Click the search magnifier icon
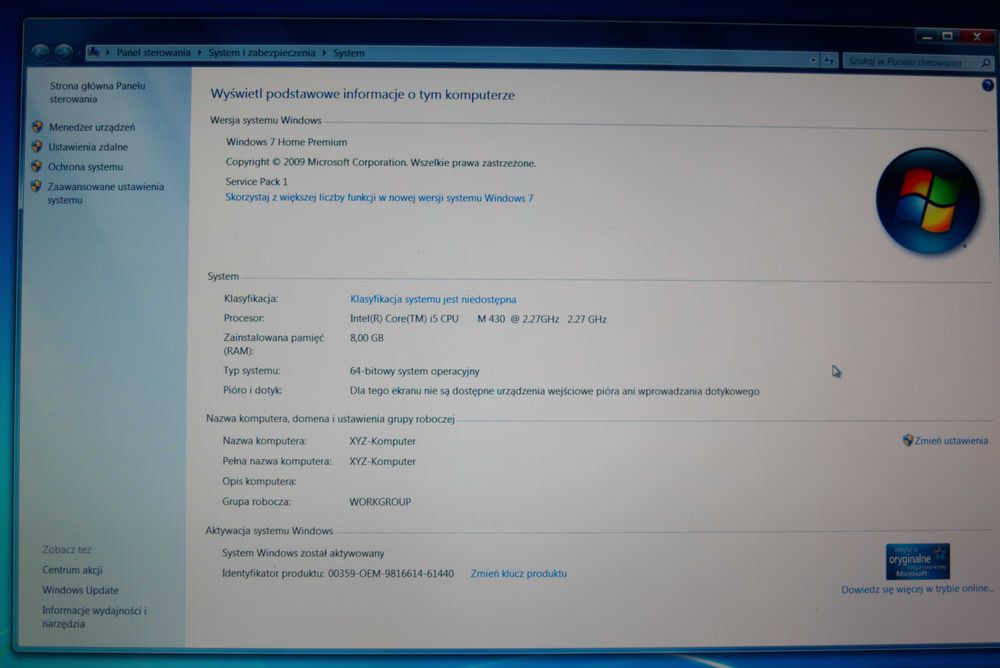Image resolution: width=1000 pixels, height=668 pixels. pyautogui.click(x=985, y=63)
